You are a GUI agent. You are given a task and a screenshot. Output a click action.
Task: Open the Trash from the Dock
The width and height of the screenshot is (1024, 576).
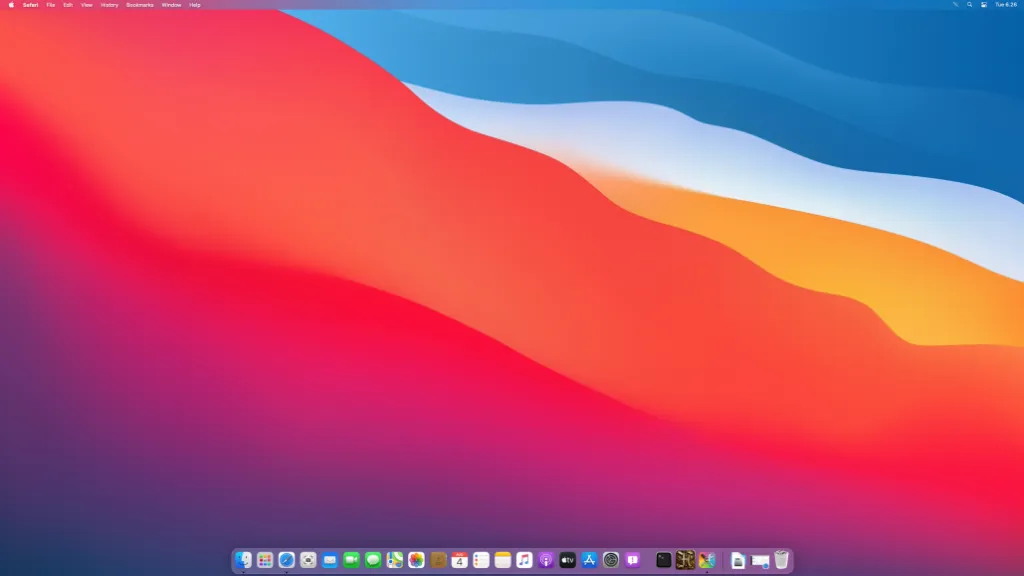point(781,560)
